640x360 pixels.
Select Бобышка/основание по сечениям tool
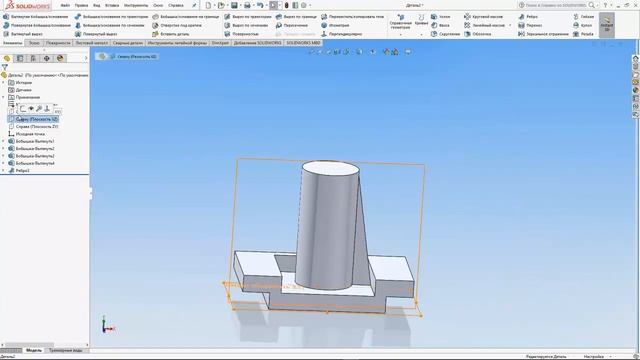(x=109, y=25)
